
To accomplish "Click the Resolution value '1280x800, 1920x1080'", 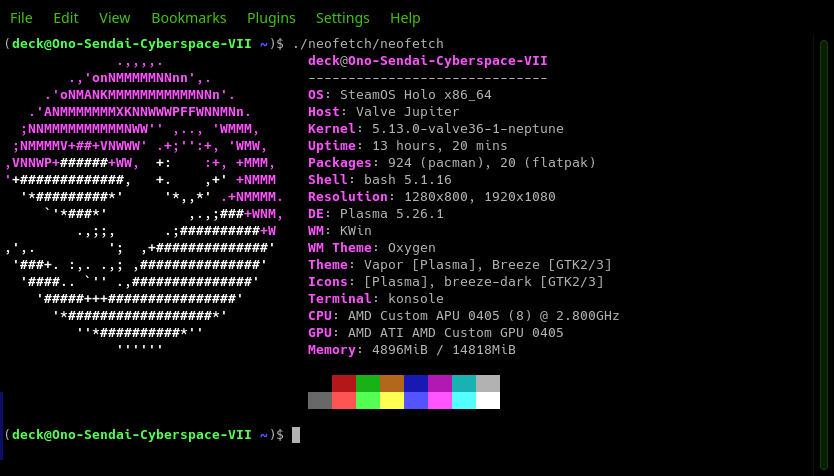I will click(x=480, y=197).
